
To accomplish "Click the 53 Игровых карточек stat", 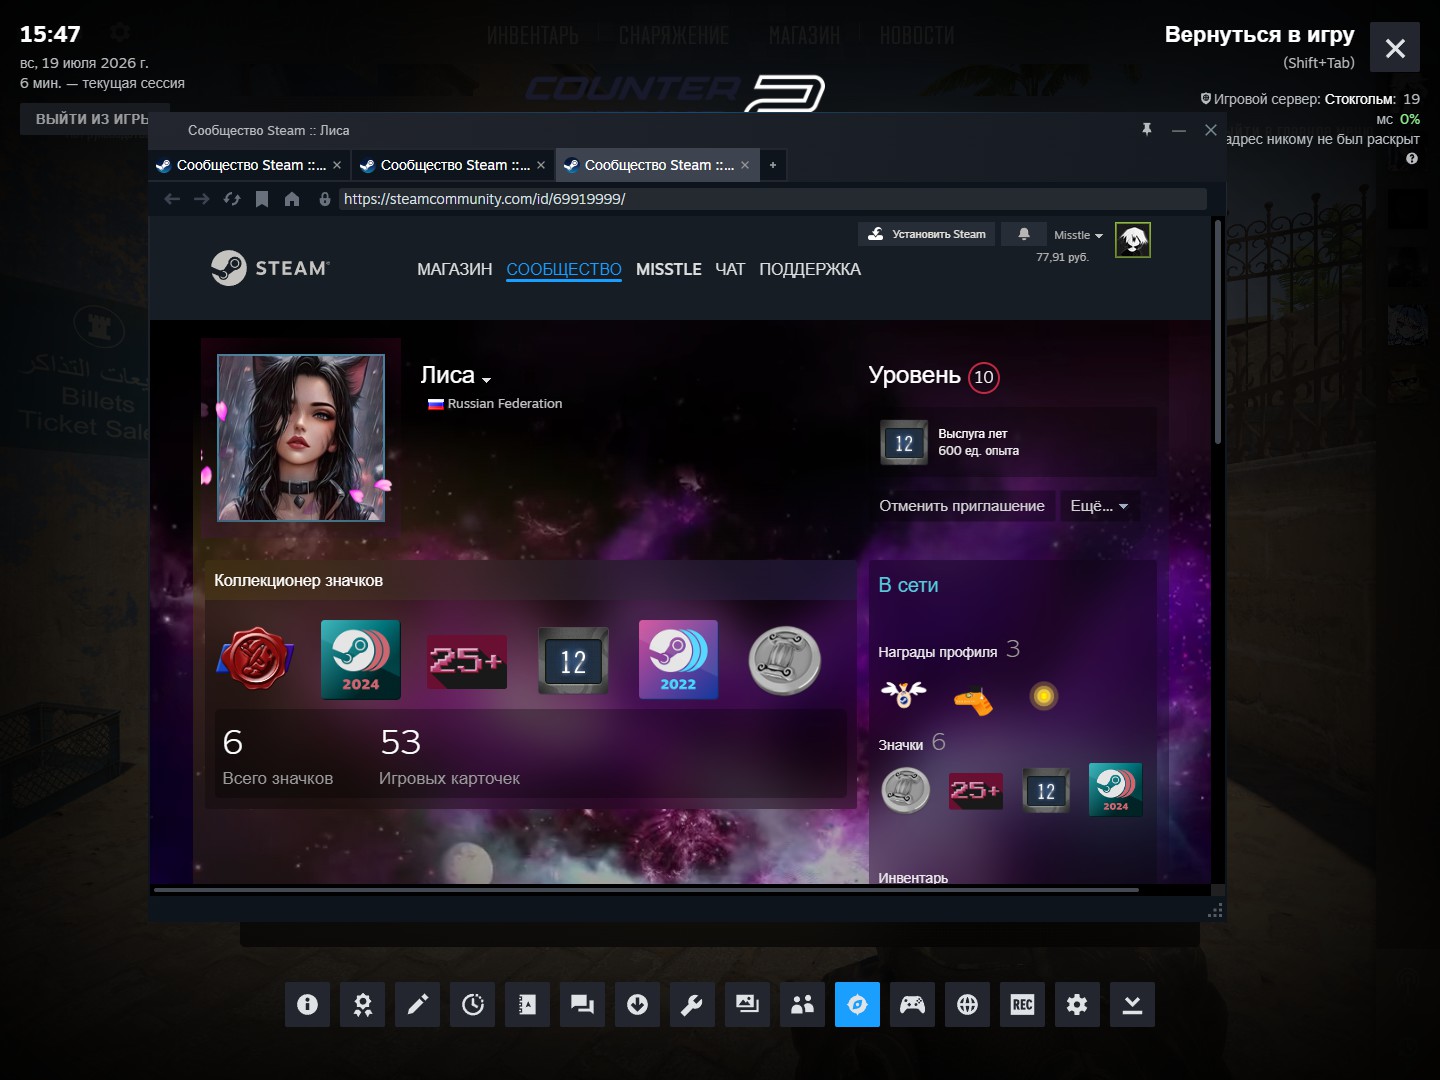I will (449, 756).
